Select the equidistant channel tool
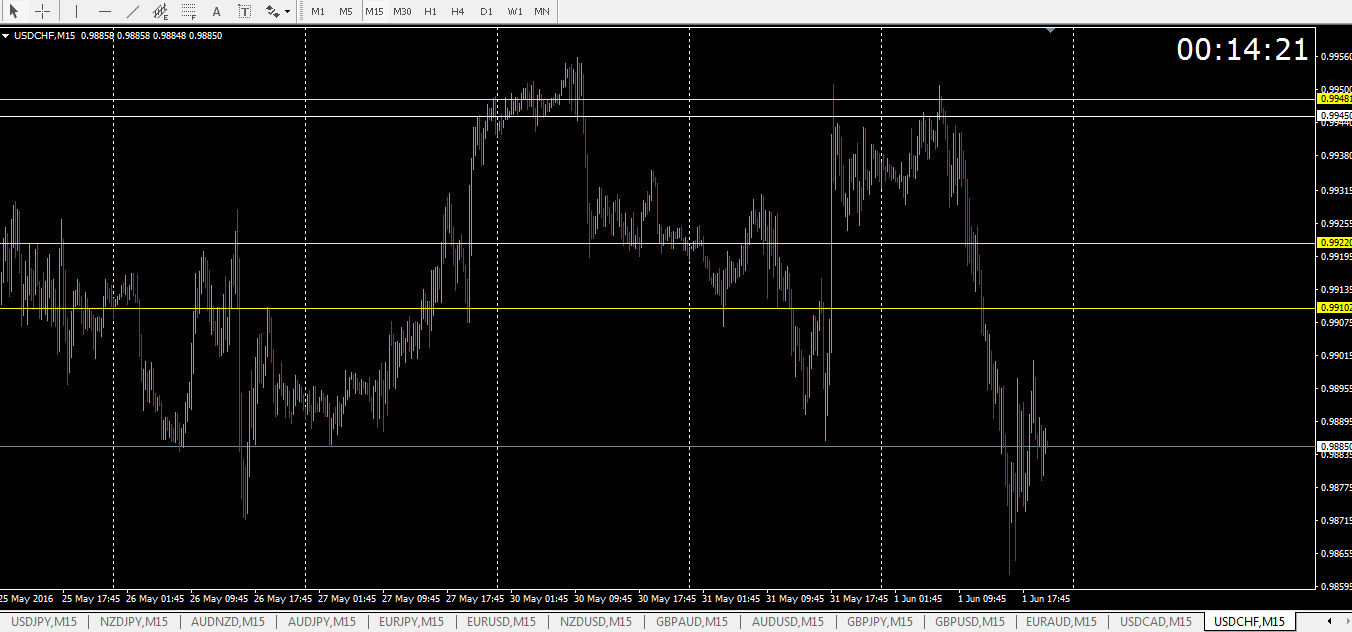1352x632 pixels. 161,11
